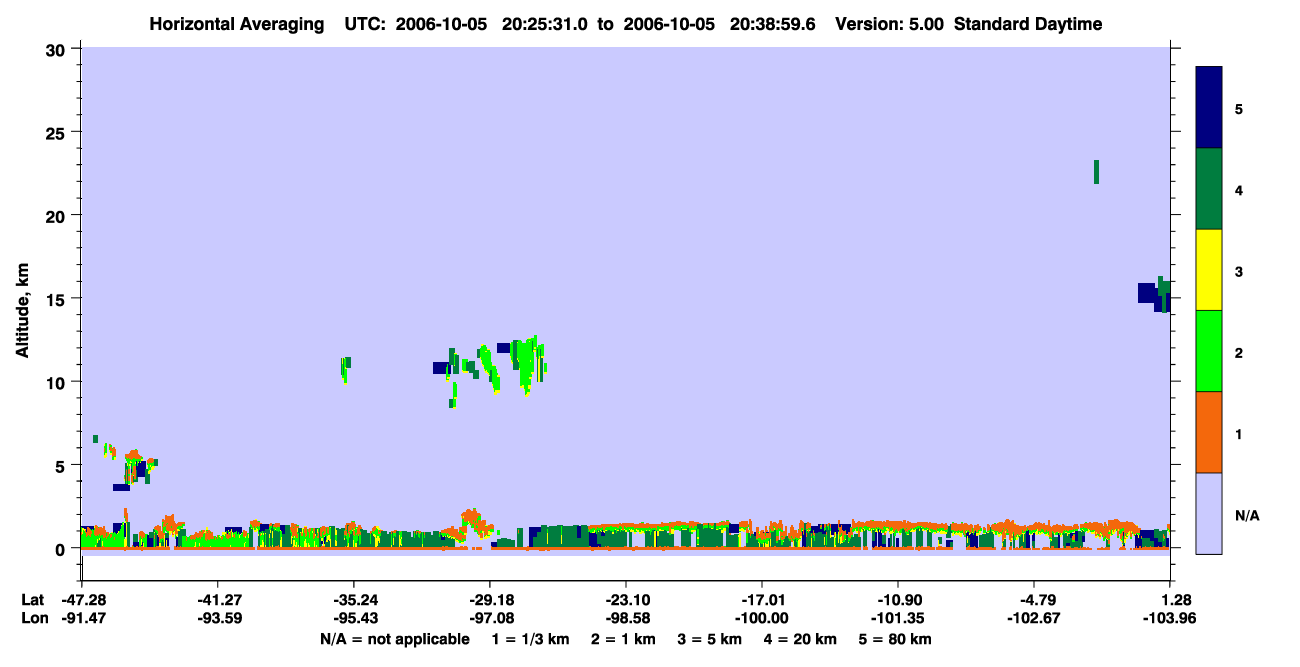Click the 'Version: 5.00' text

(888, 24)
